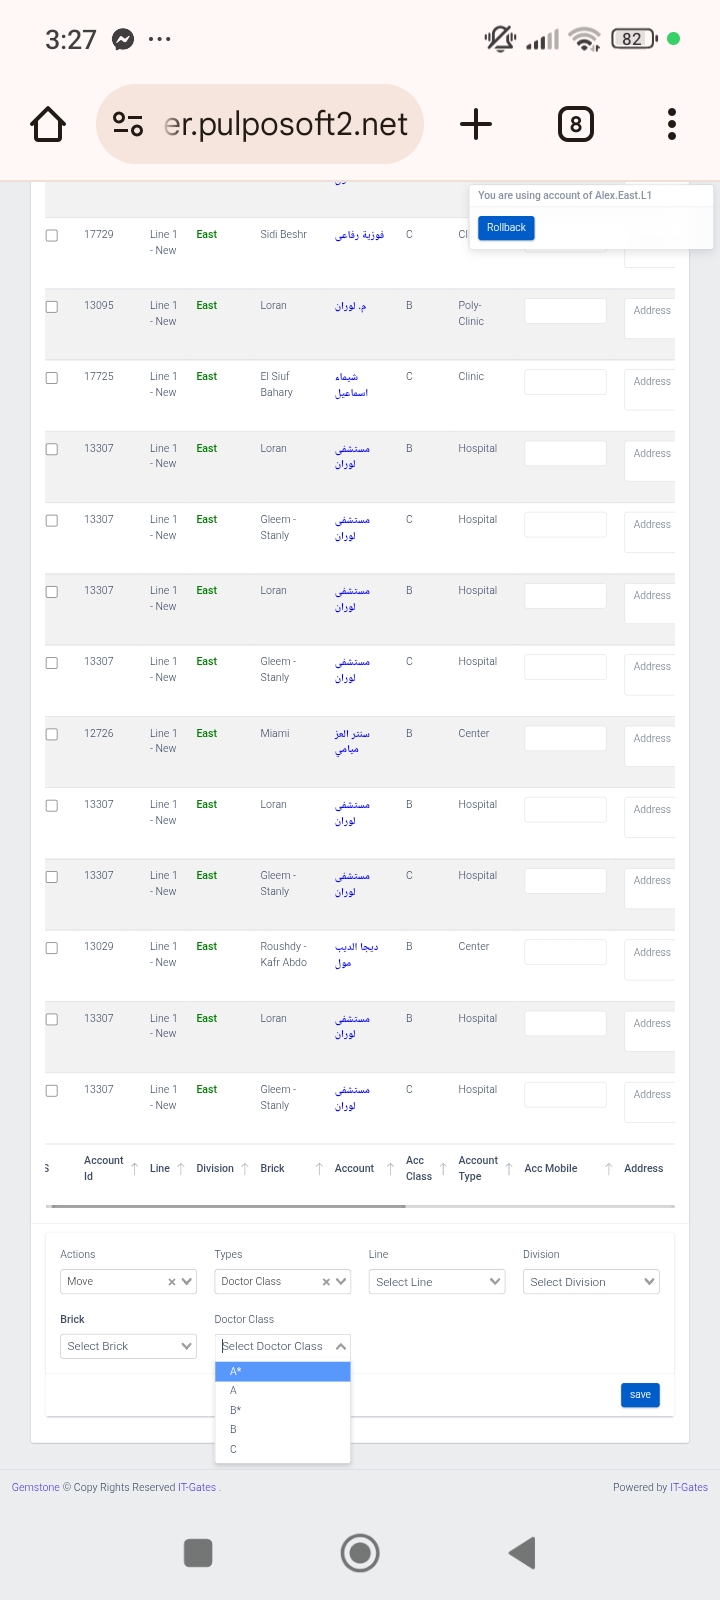Tap the Android back navigation button
The image size is (720, 1600).
point(522,1553)
